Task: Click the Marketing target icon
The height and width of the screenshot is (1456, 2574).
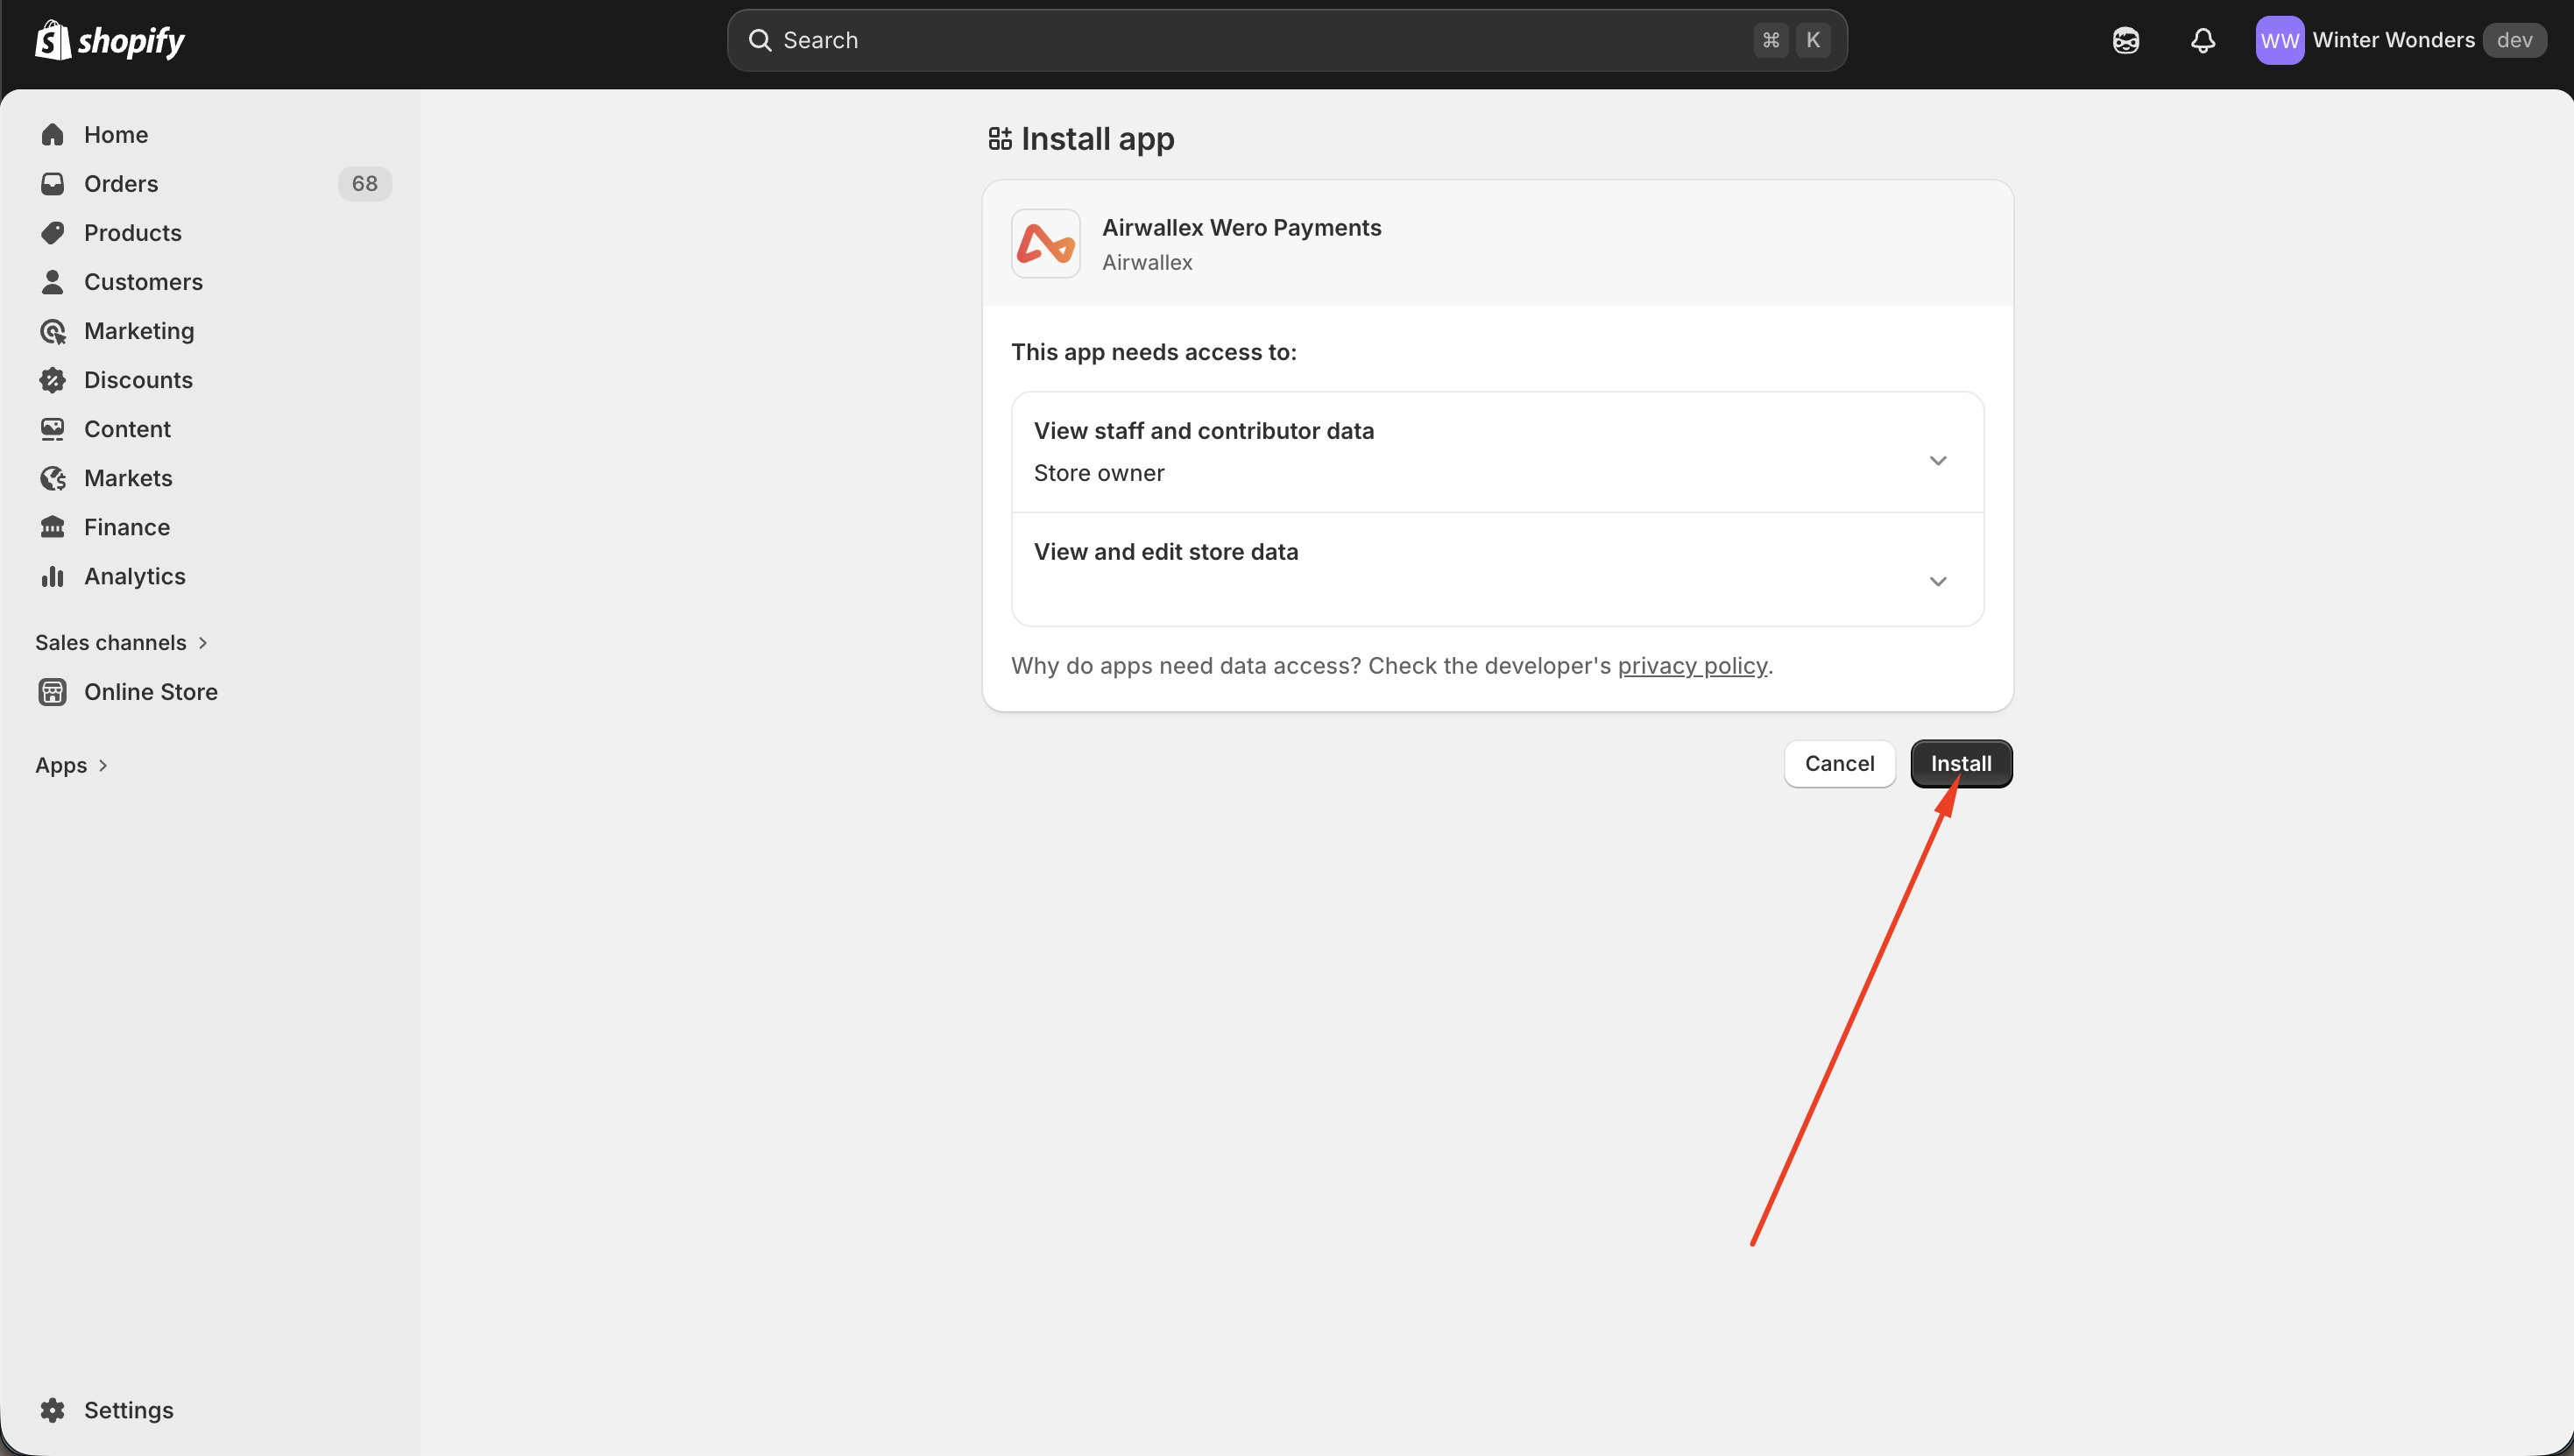Action: pyautogui.click(x=53, y=330)
